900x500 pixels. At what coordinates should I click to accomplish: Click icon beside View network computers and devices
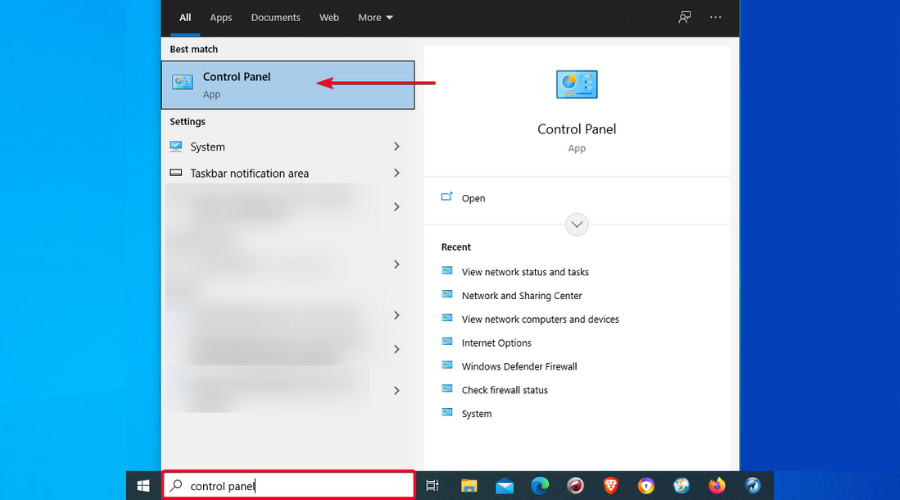[x=447, y=318]
